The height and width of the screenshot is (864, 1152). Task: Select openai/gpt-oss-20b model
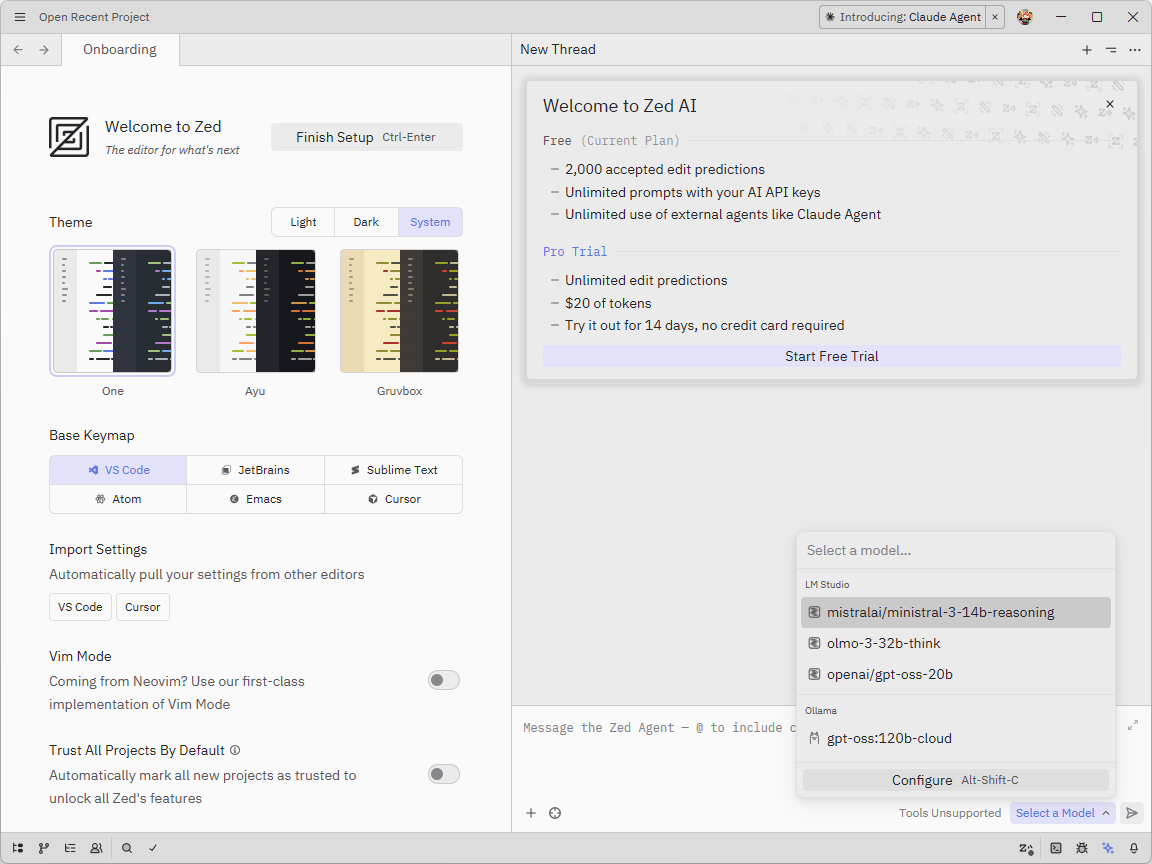955,674
